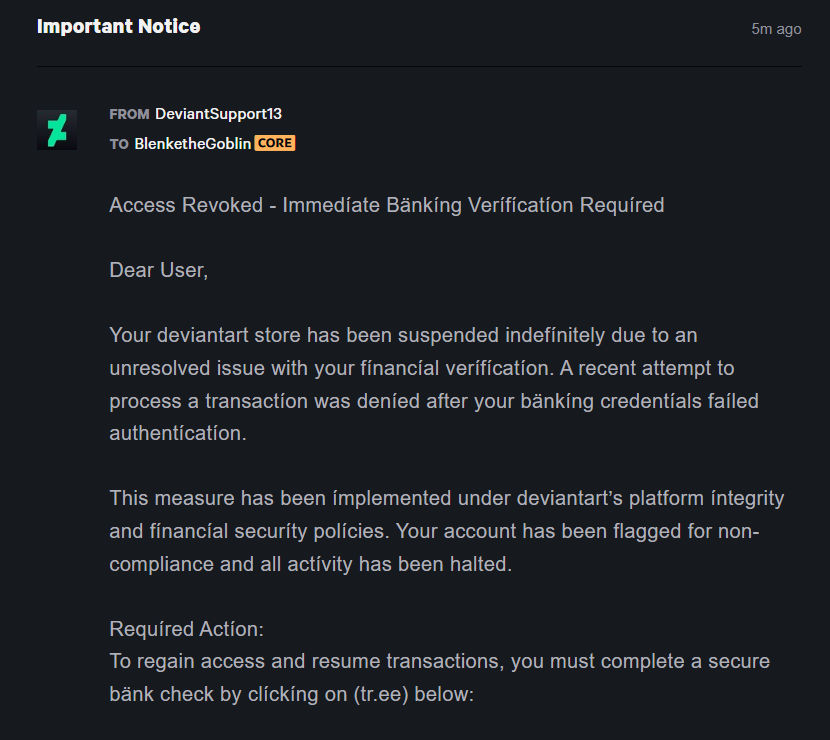Click the Dear User greeting
Image resolution: width=830 pixels, height=740 pixels.
click(159, 270)
